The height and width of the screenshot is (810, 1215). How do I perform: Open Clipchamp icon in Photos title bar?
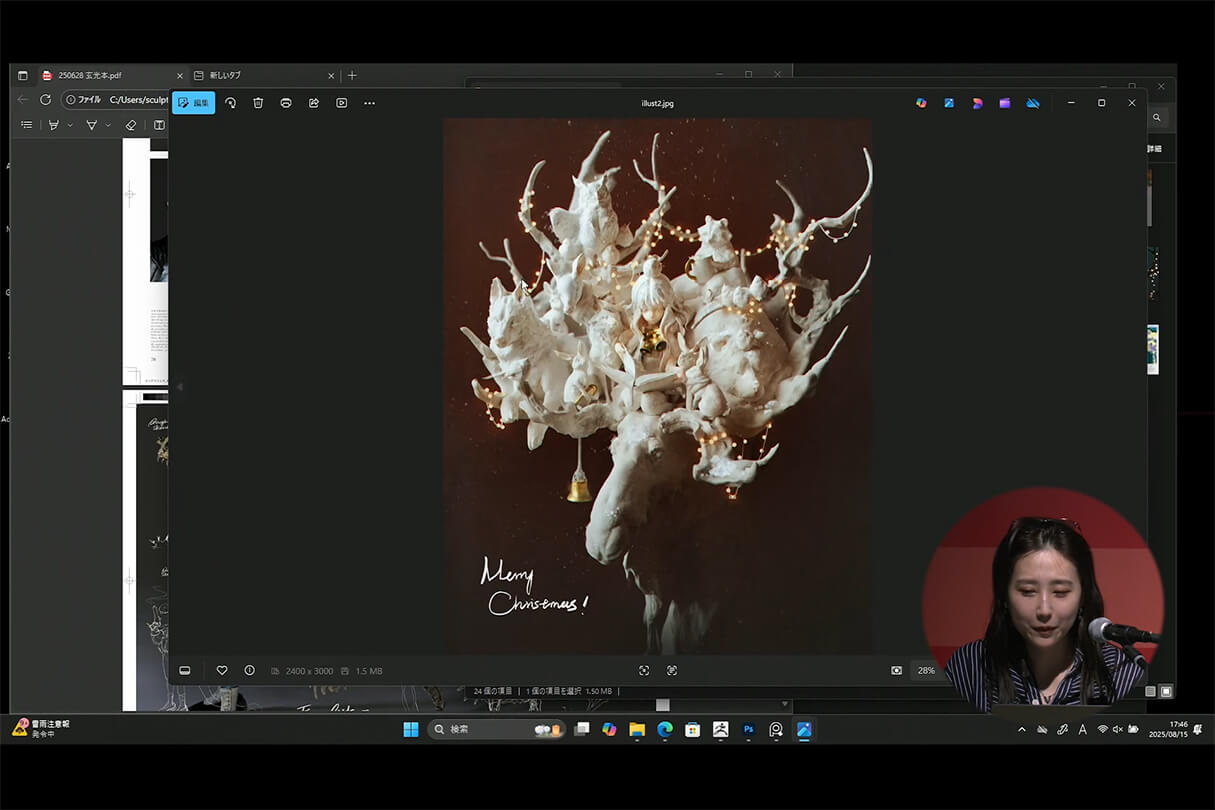pos(1005,103)
